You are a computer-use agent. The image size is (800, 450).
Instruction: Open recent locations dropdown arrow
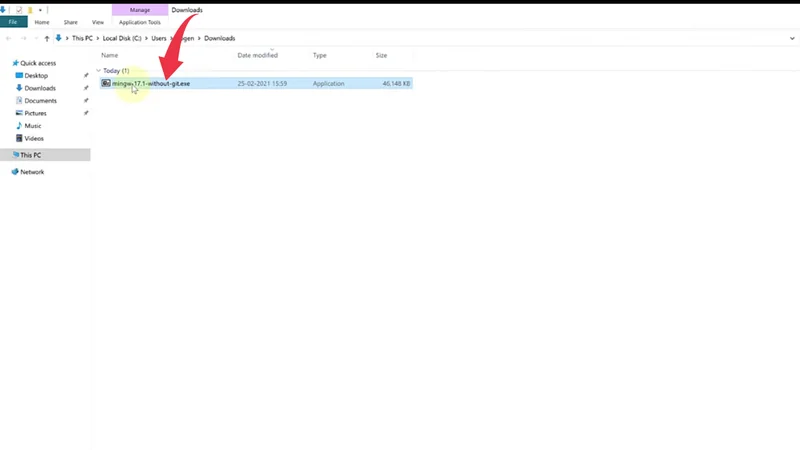click(x=34, y=38)
